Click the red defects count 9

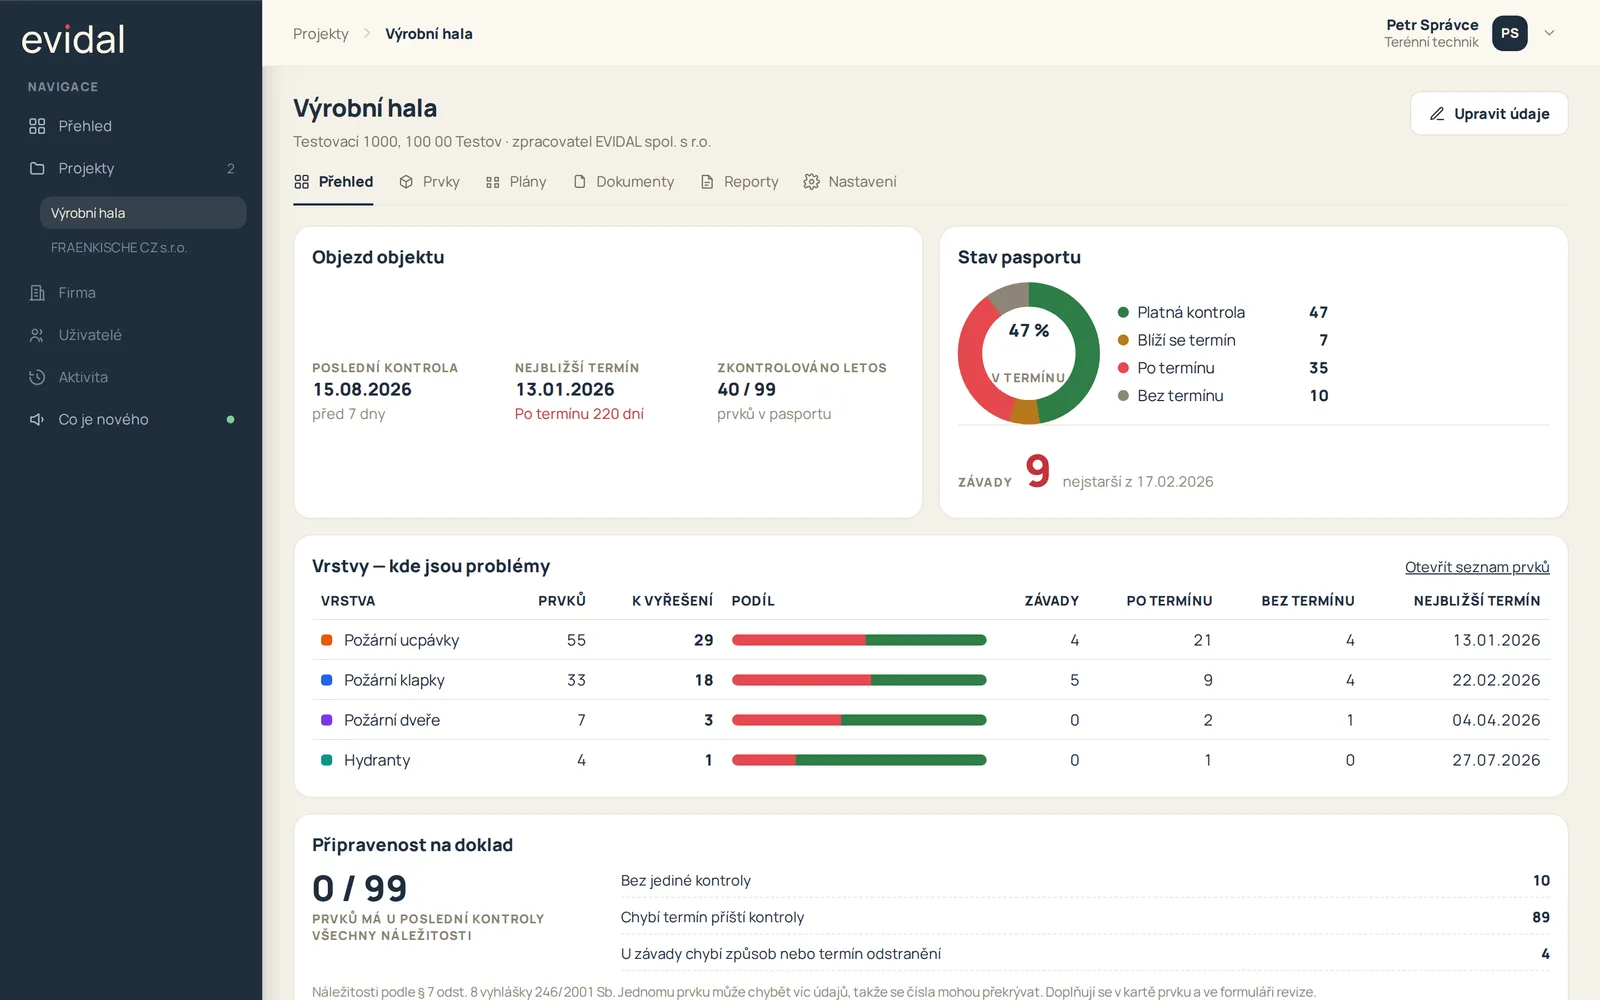tap(1038, 470)
